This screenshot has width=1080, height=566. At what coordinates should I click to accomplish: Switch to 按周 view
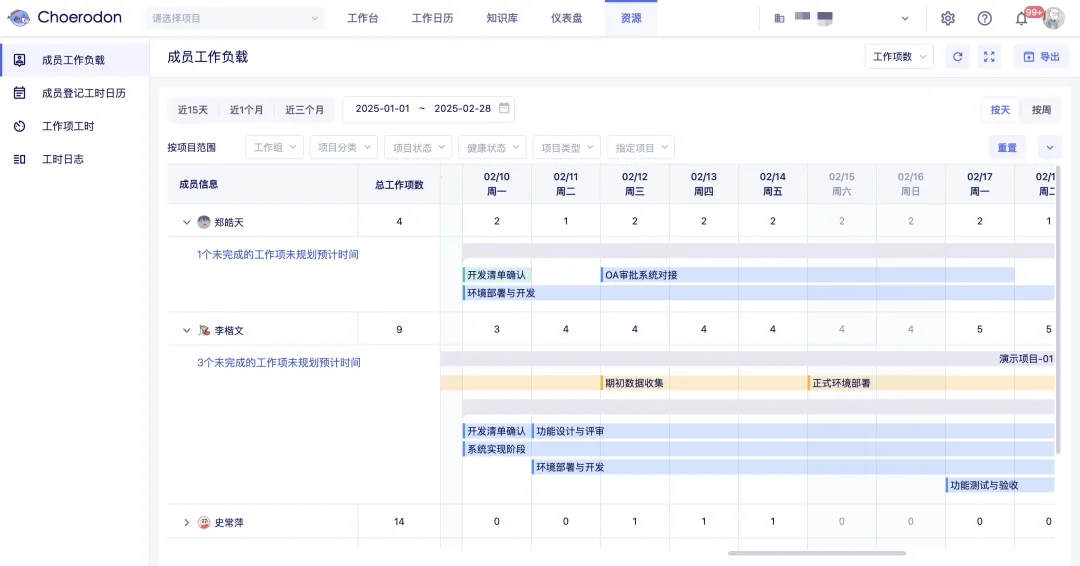point(1041,109)
